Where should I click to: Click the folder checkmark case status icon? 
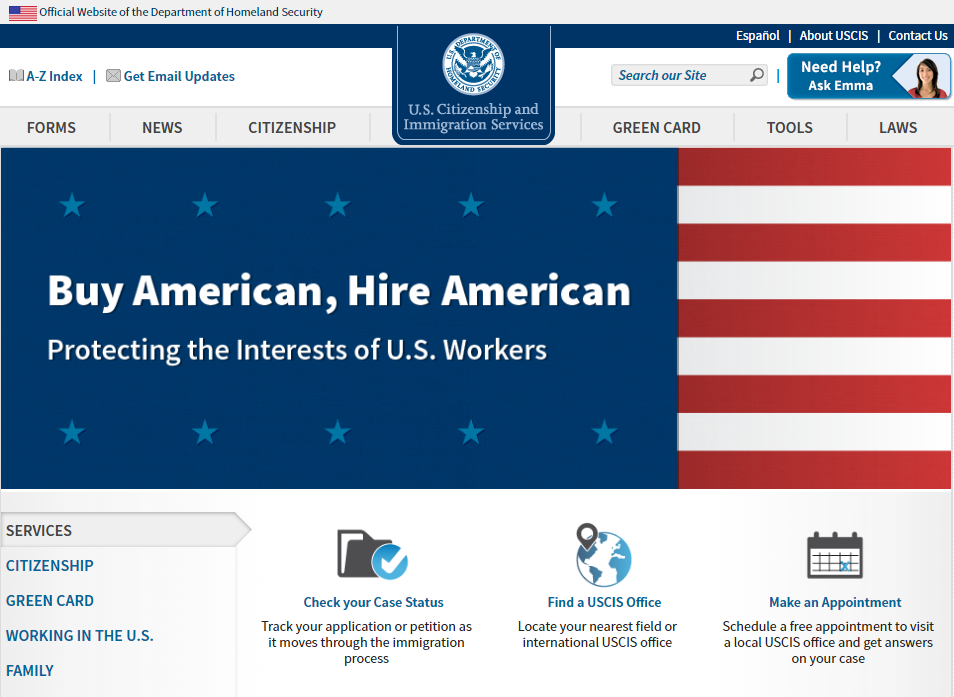click(x=372, y=554)
